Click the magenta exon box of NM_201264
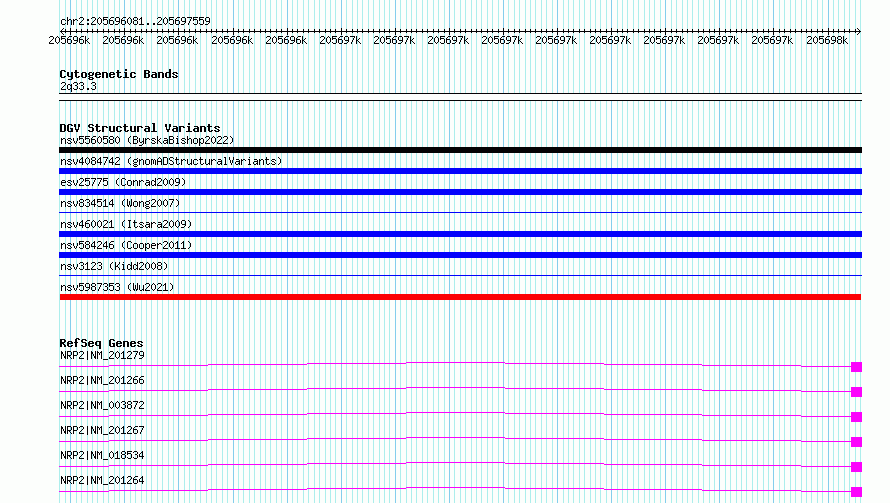 tap(857, 492)
